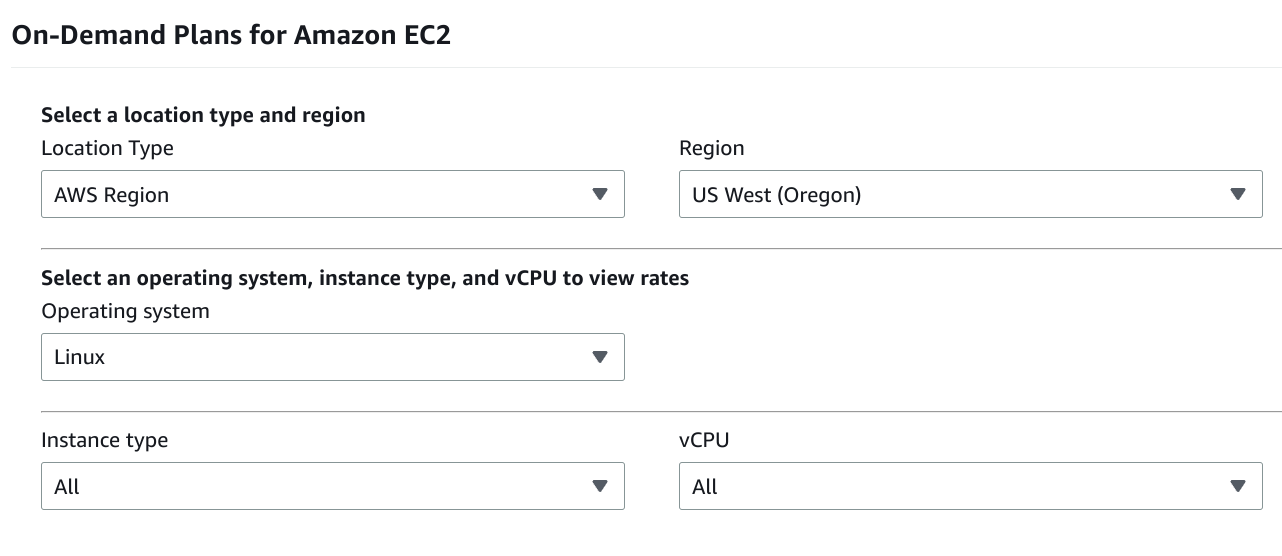Image resolution: width=1282 pixels, height=556 pixels.
Task: Click the Instance type dropdown arrow icon
Action: click(x=600, y=486)
